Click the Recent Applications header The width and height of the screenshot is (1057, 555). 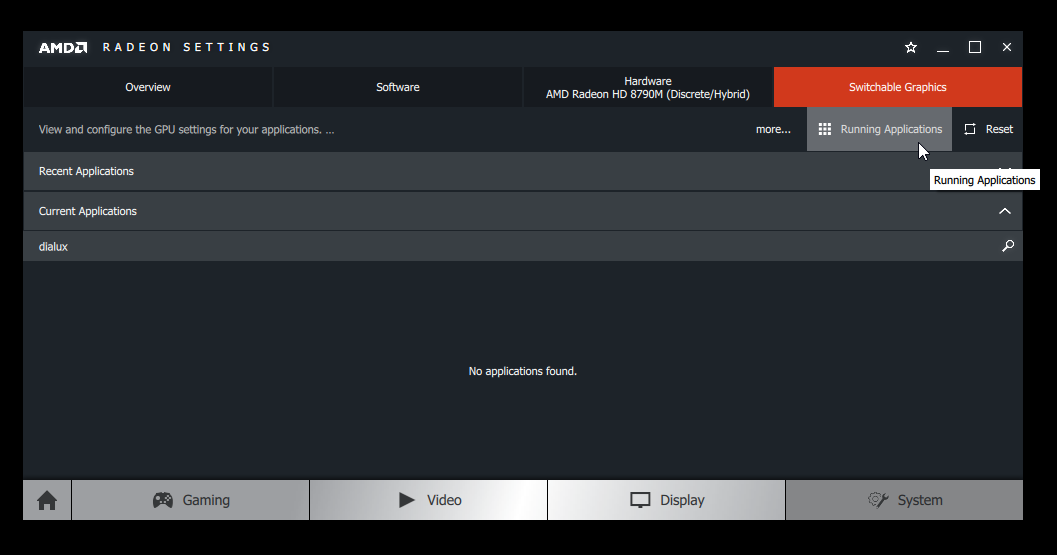coord(523,171)
